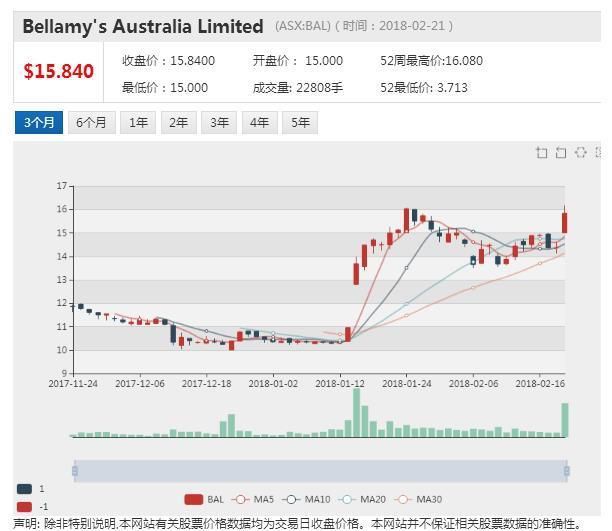Click the middle of the data zoom slider bar
Image resolution: width=612 pixels, height=531 pixels.
pos(320,471)
